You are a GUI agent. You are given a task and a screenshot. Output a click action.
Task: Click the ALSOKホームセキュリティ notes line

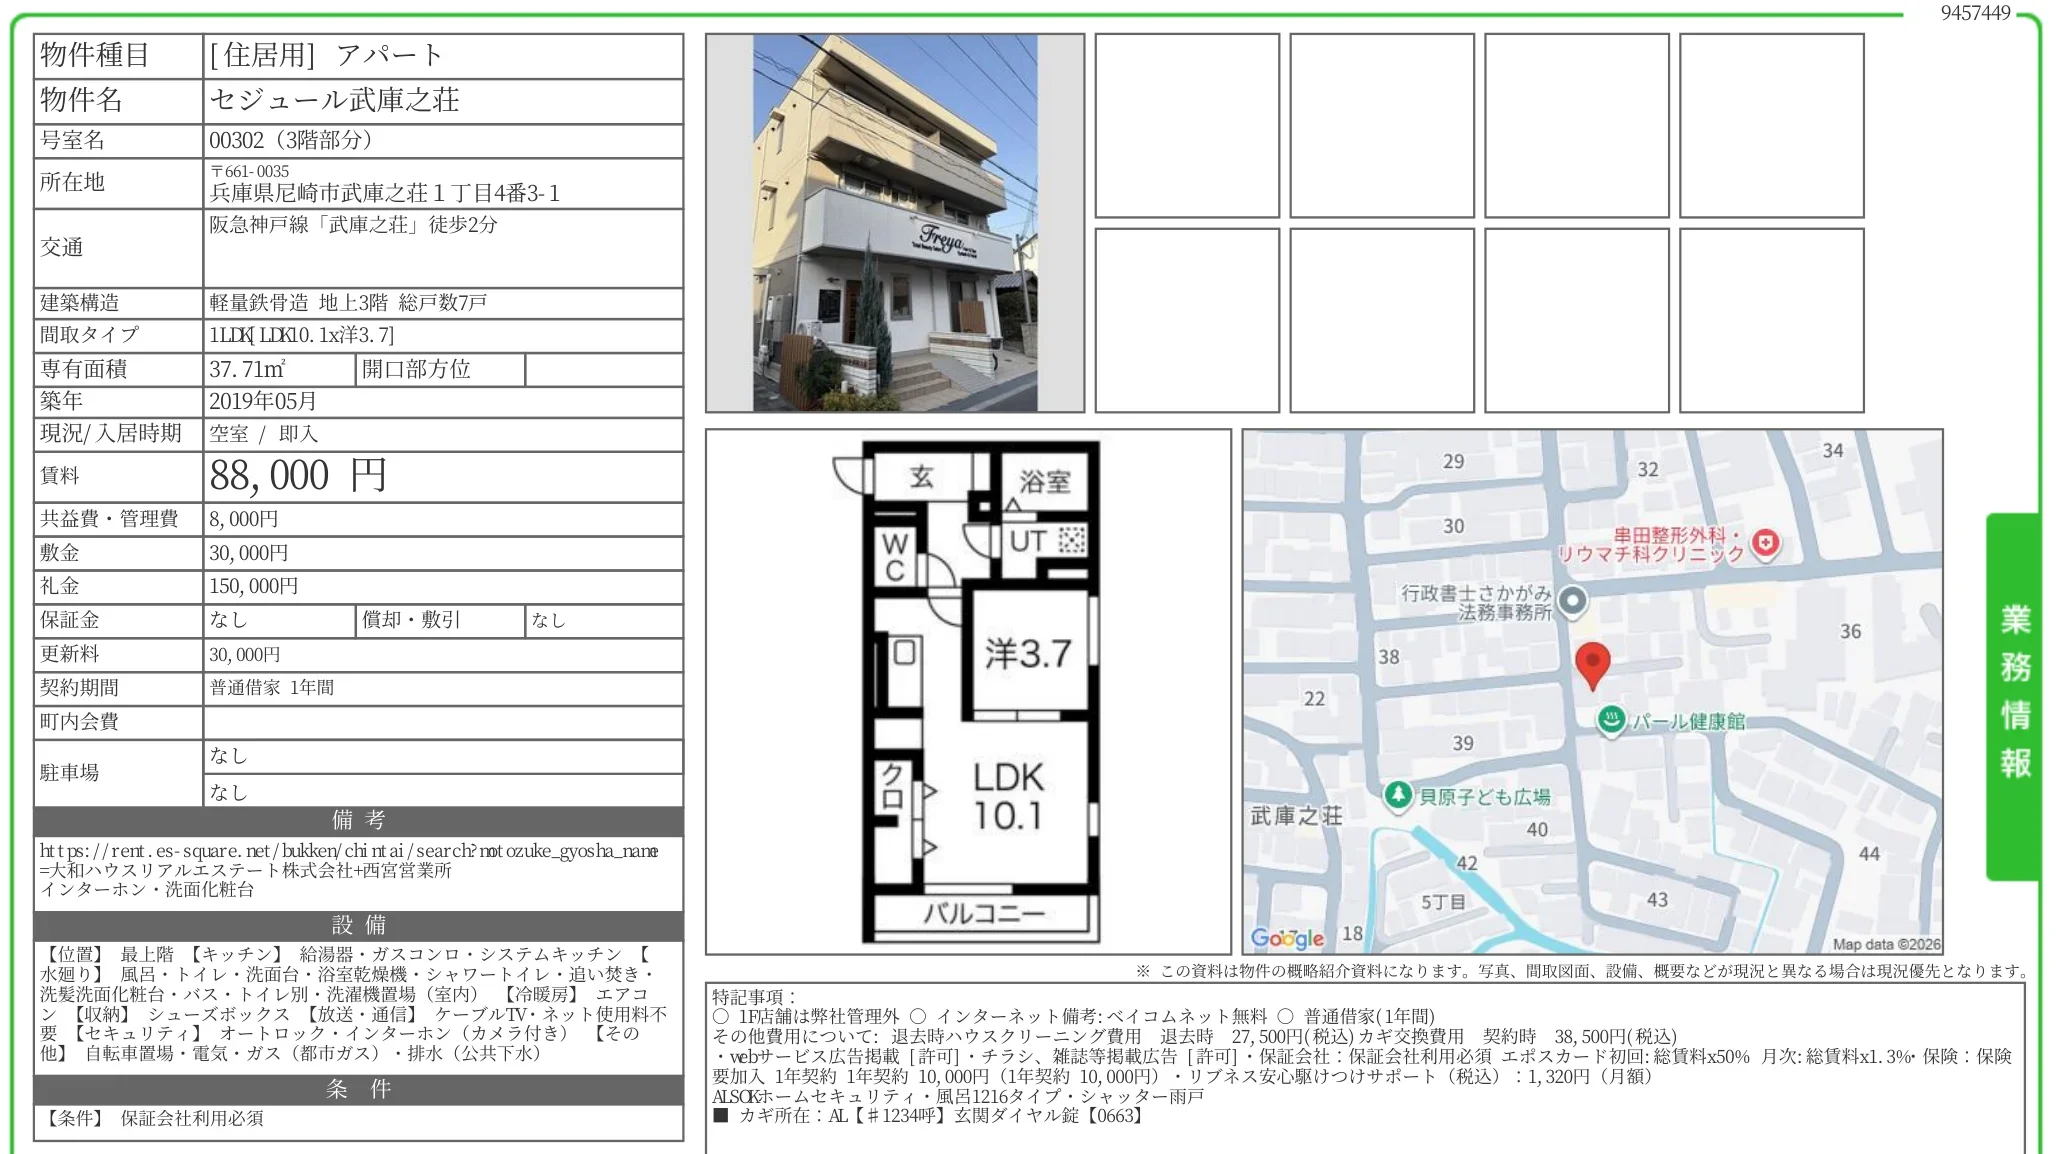958,1096
